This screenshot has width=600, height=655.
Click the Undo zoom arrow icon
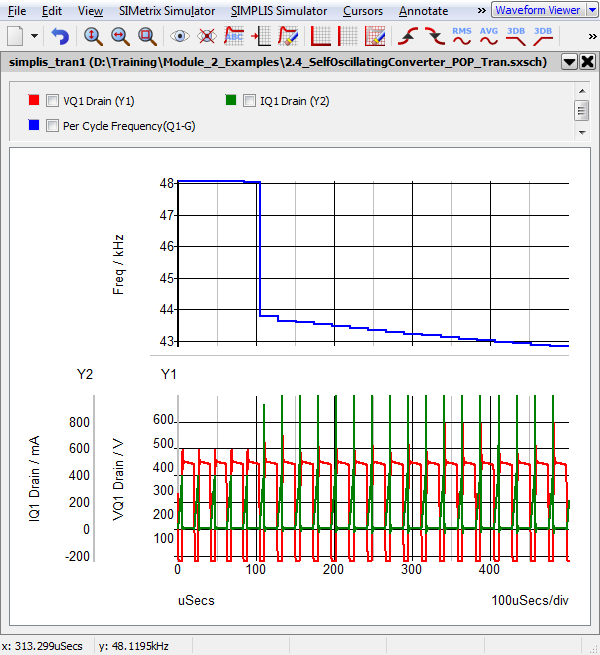point(60,36)
